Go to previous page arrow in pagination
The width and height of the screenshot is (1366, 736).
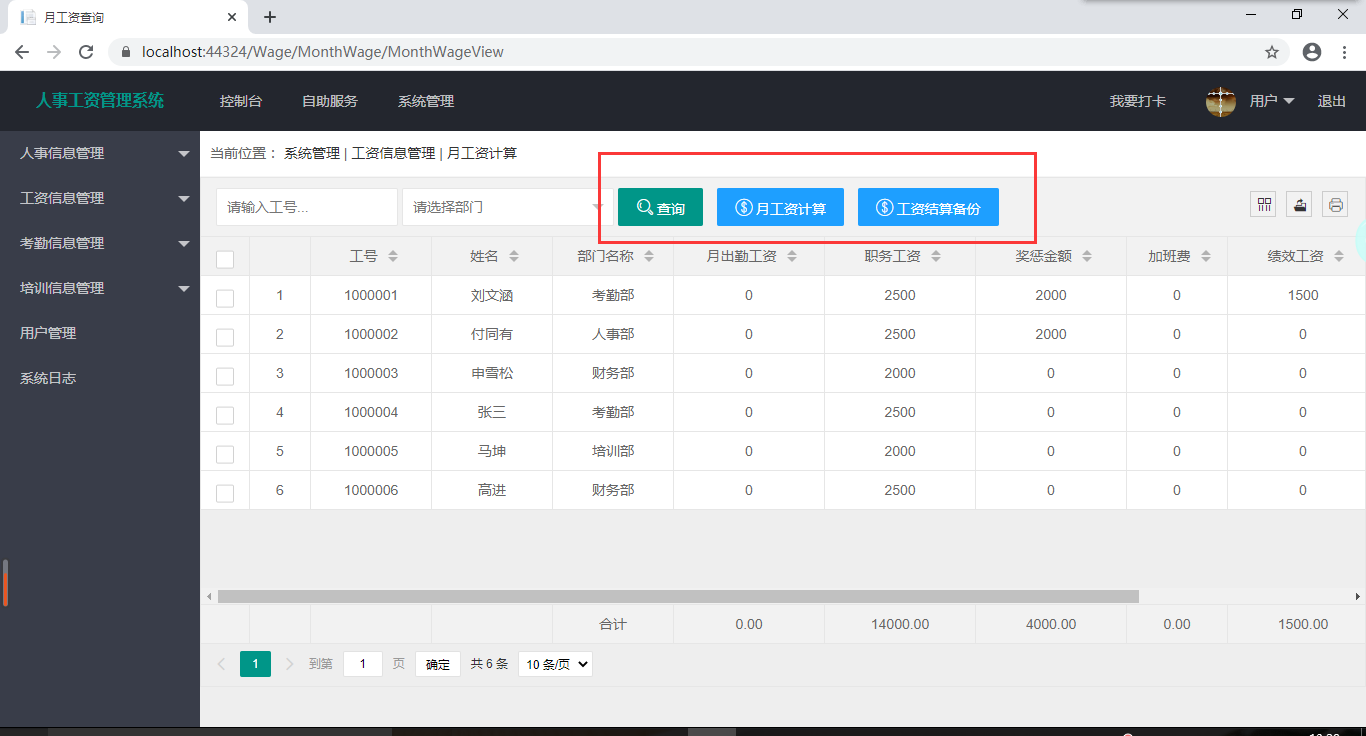point(221,664)
